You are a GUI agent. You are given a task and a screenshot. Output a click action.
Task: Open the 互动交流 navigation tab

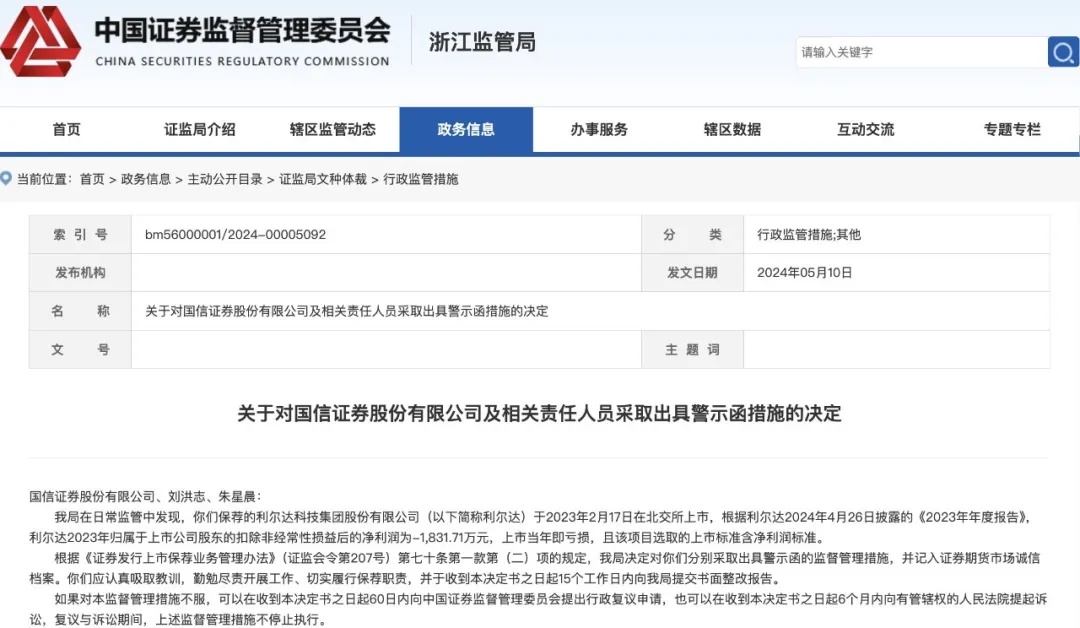click(866, 129)
